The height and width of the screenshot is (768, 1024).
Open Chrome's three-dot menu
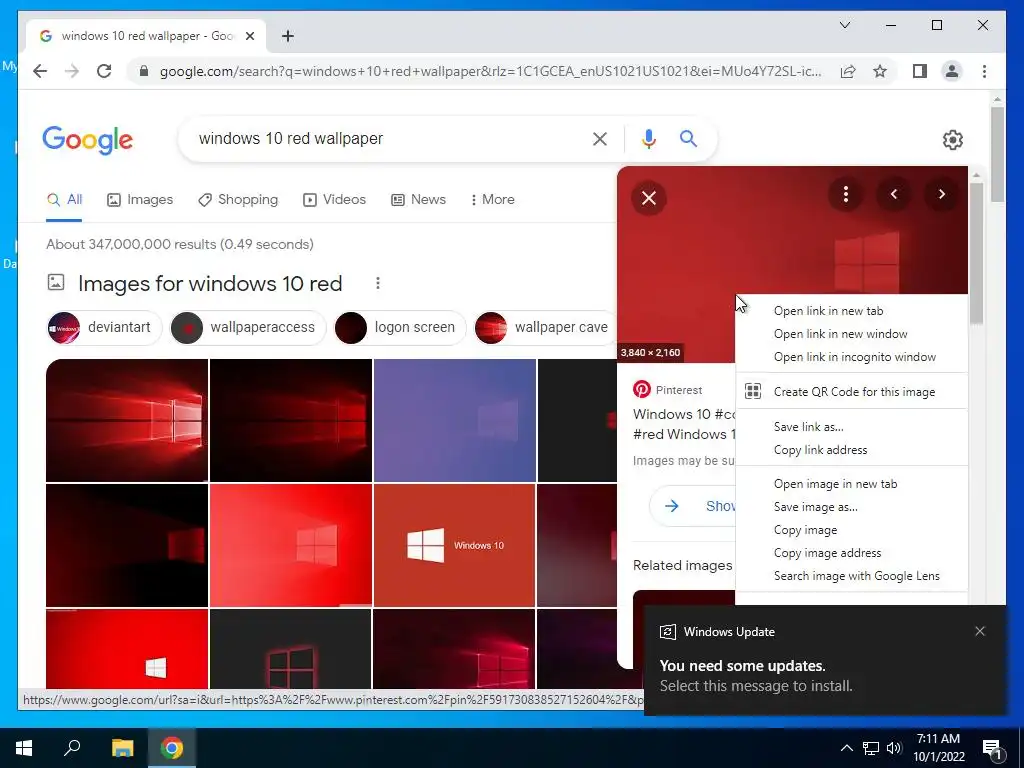pyautogui.click(x=984, y=71)
